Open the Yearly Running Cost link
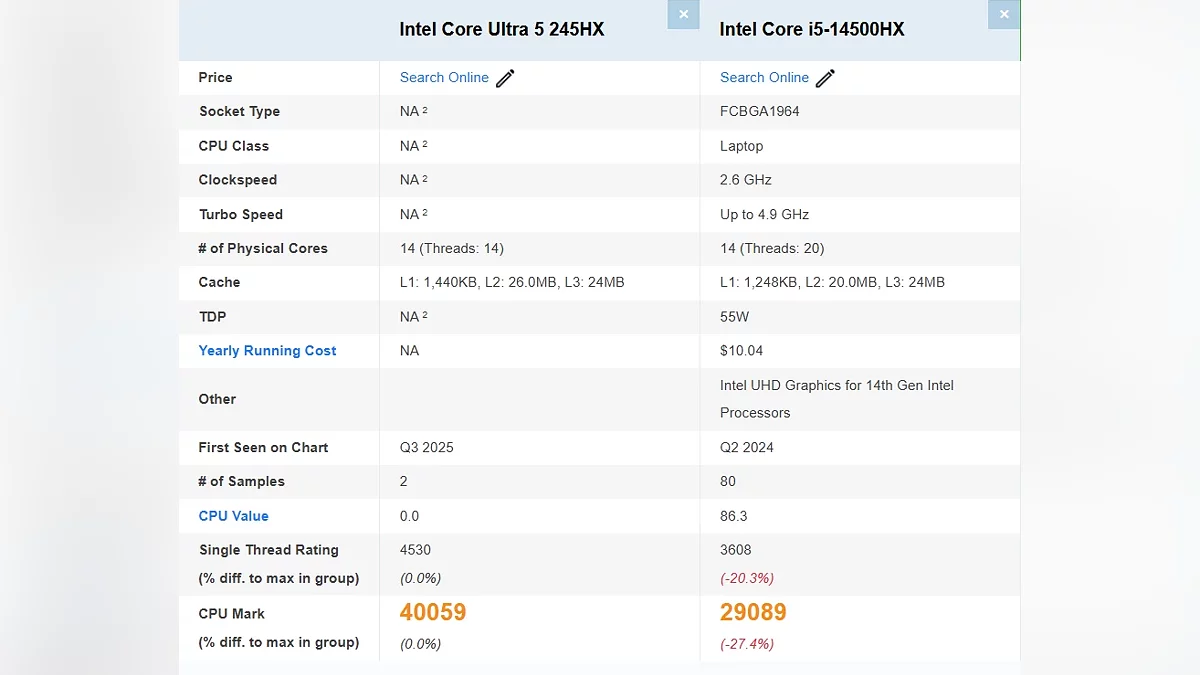 pyautogui.click(x=267, y=350)
